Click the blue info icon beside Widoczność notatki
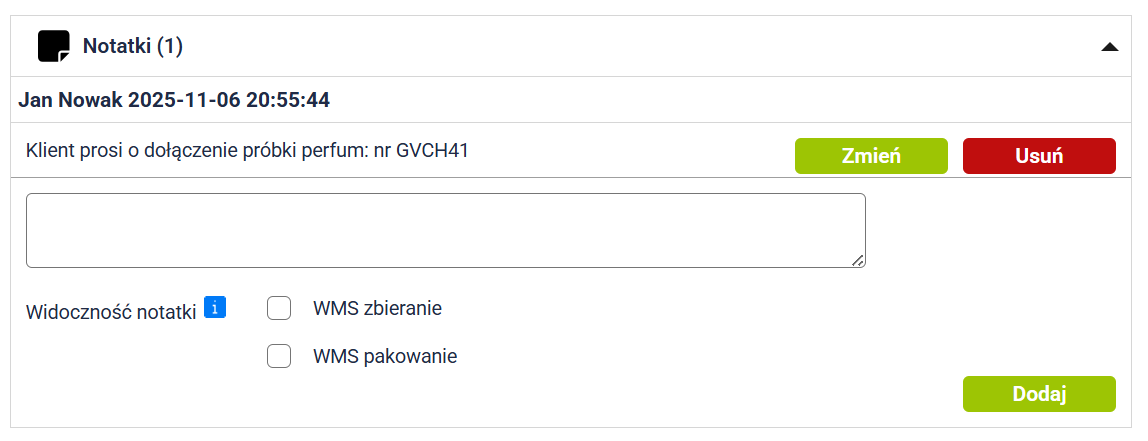This screenshot has width=1148, height=441. (x=214, y=307)
